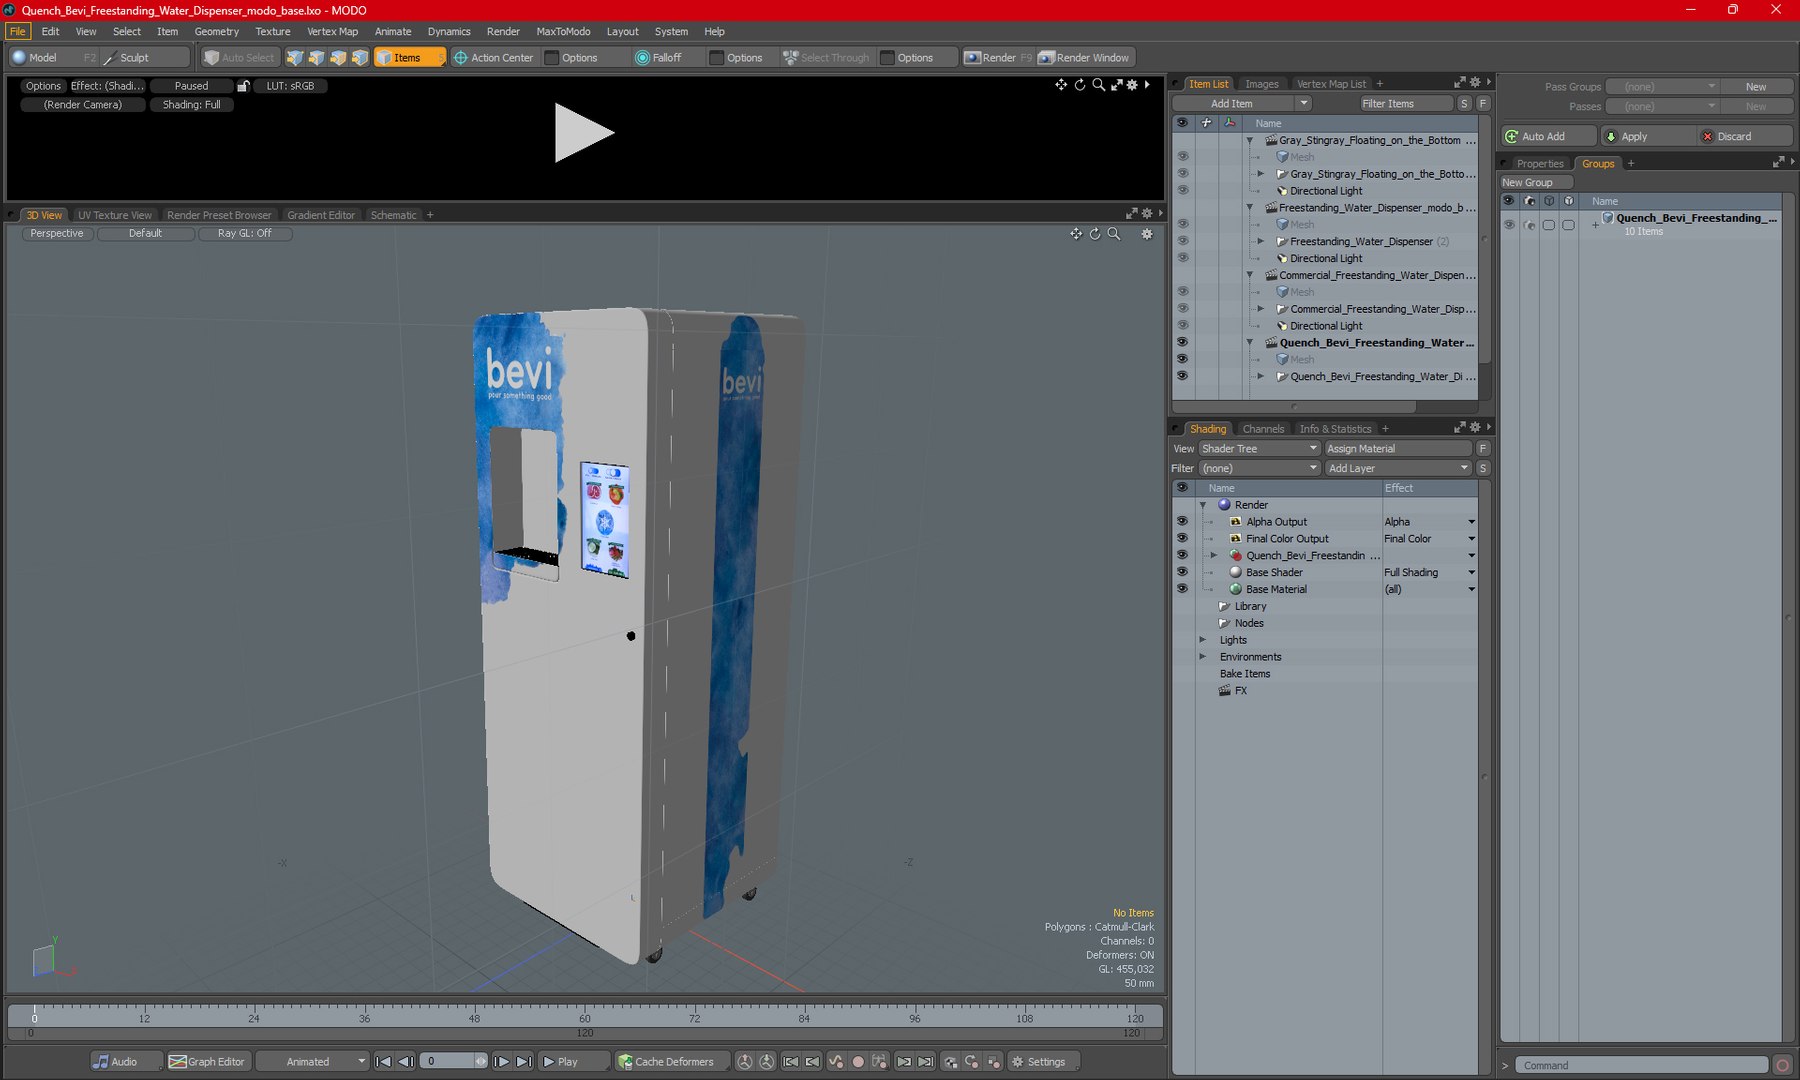Open the Geometry menu
1800x1080 pixels.
217,32
